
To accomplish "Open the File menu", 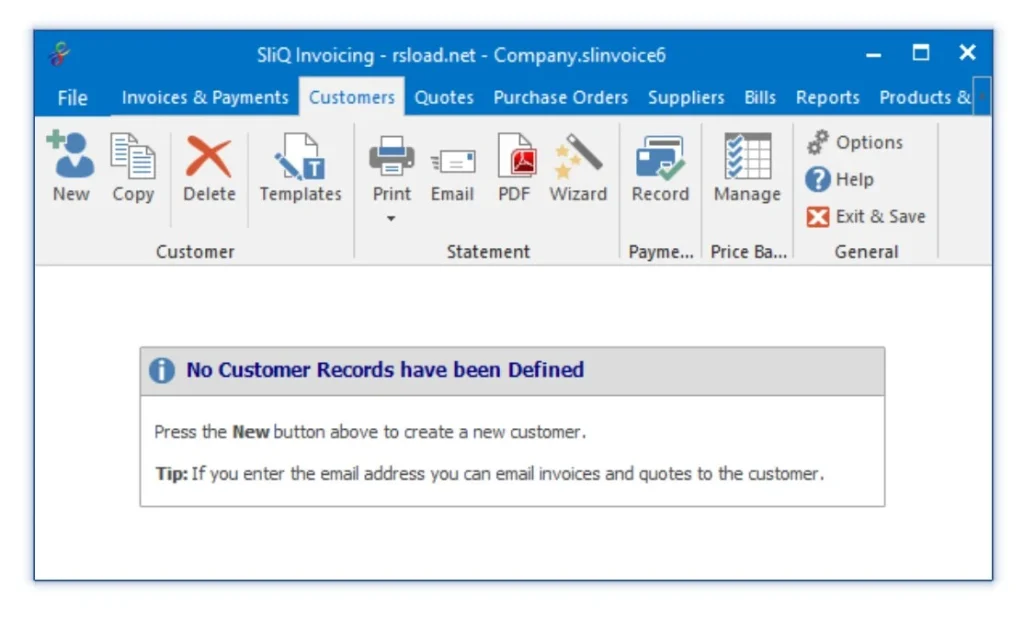I will click(x=72, y=98).
